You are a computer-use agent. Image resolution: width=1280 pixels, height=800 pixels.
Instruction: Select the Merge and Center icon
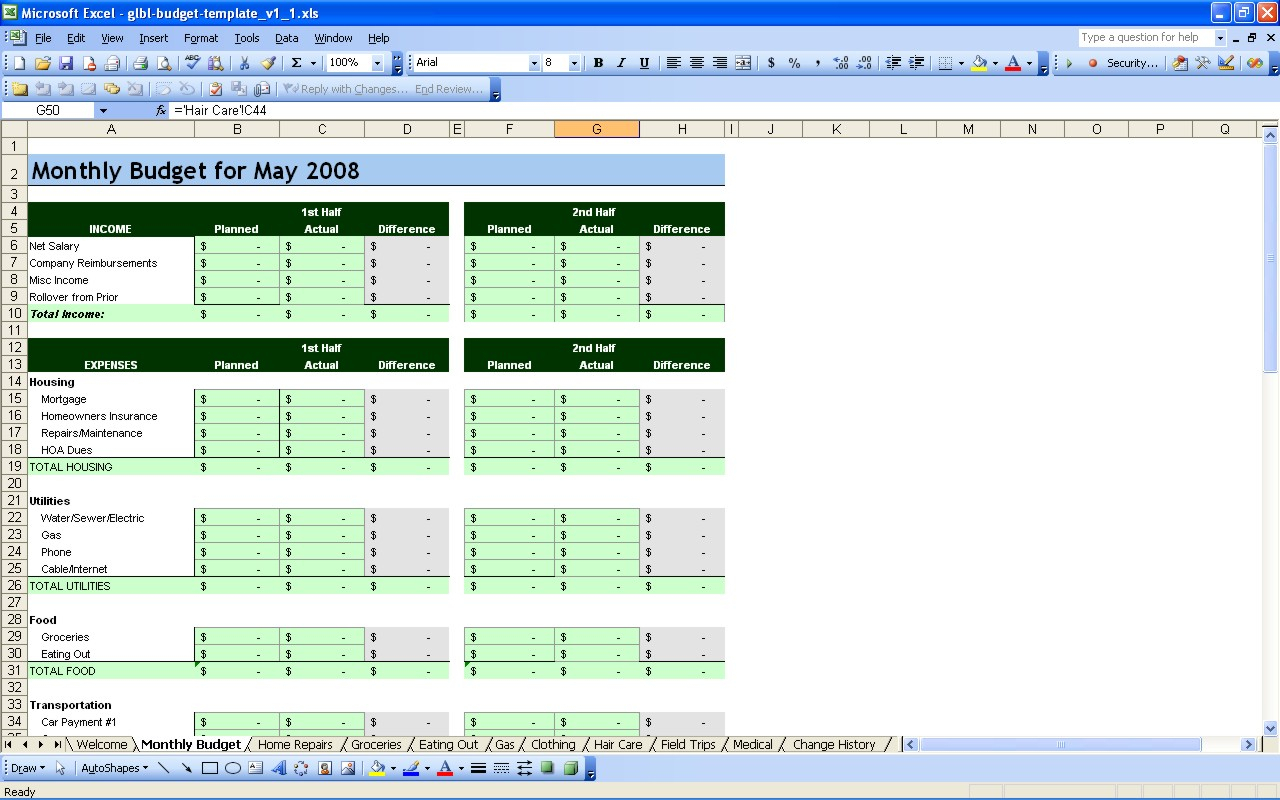[x=743, y=62]
